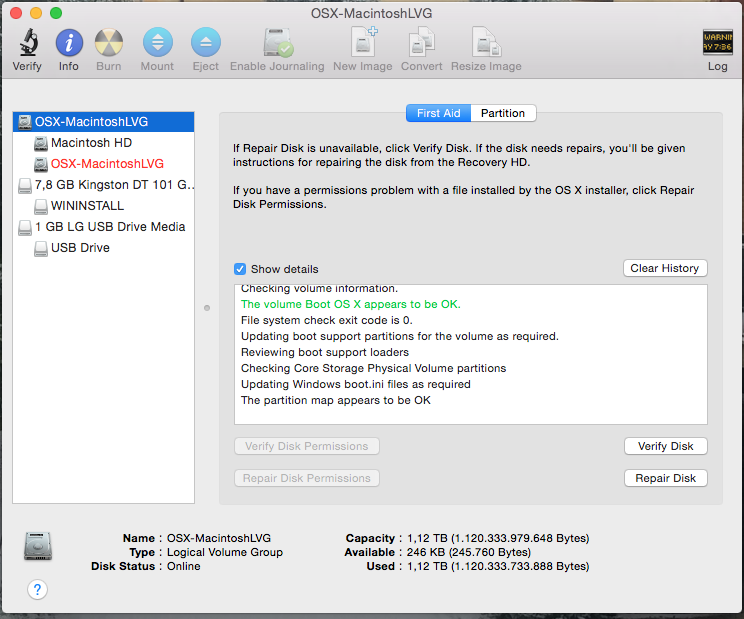Click the sidebar split divider handle dot
Image resolution: width=744 pixels, height=619 pixels.
click(x=207, y=308)
